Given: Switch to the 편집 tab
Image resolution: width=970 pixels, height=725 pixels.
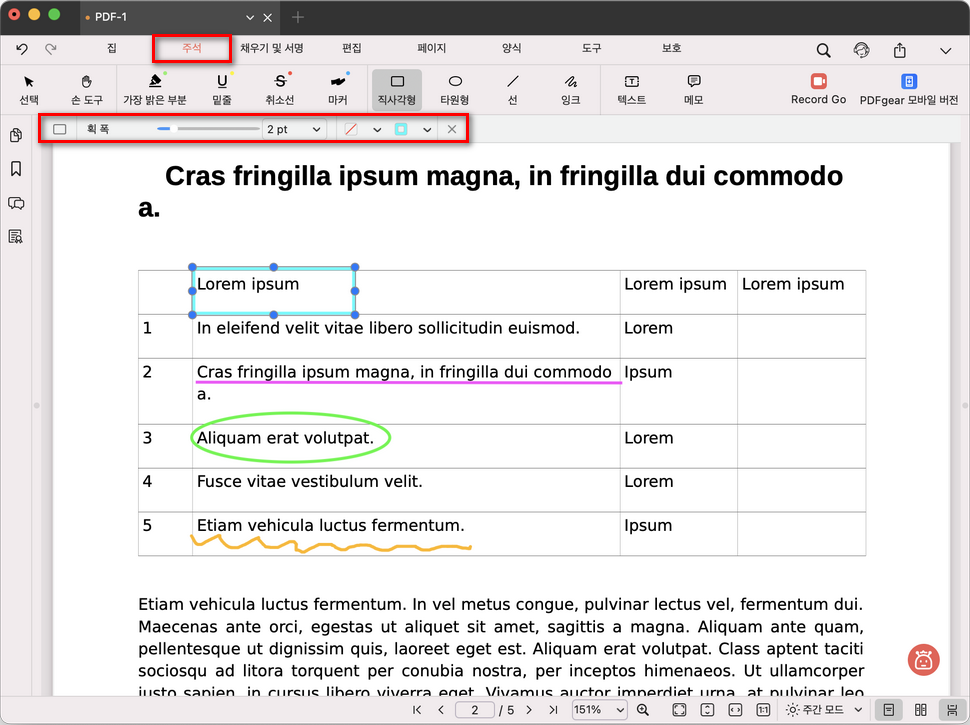Looking at the screenshot, I should 351,48.
